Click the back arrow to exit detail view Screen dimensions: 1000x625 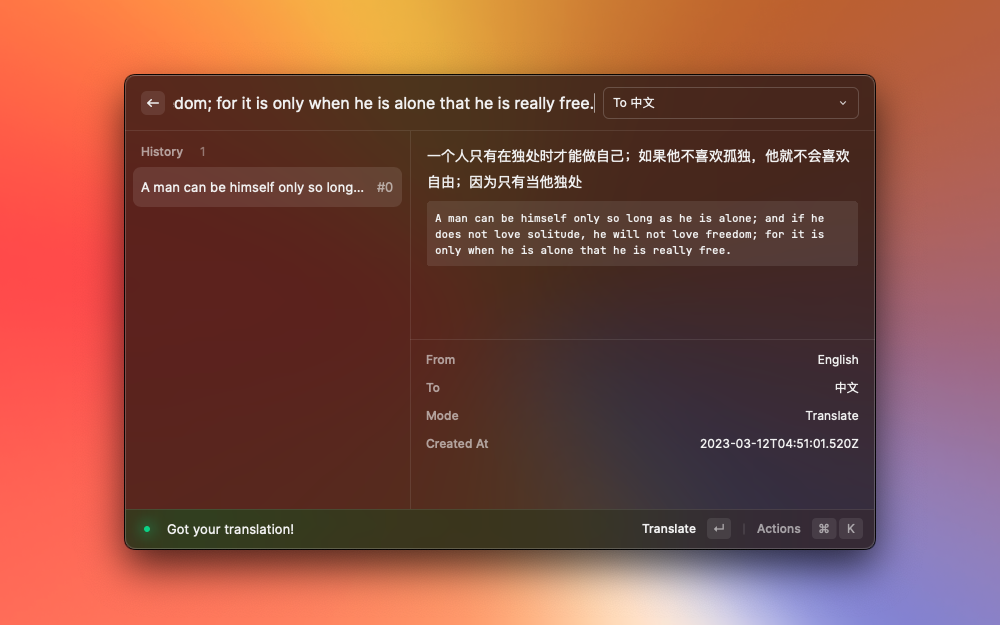pyautogui.click(x=152, y=103)
